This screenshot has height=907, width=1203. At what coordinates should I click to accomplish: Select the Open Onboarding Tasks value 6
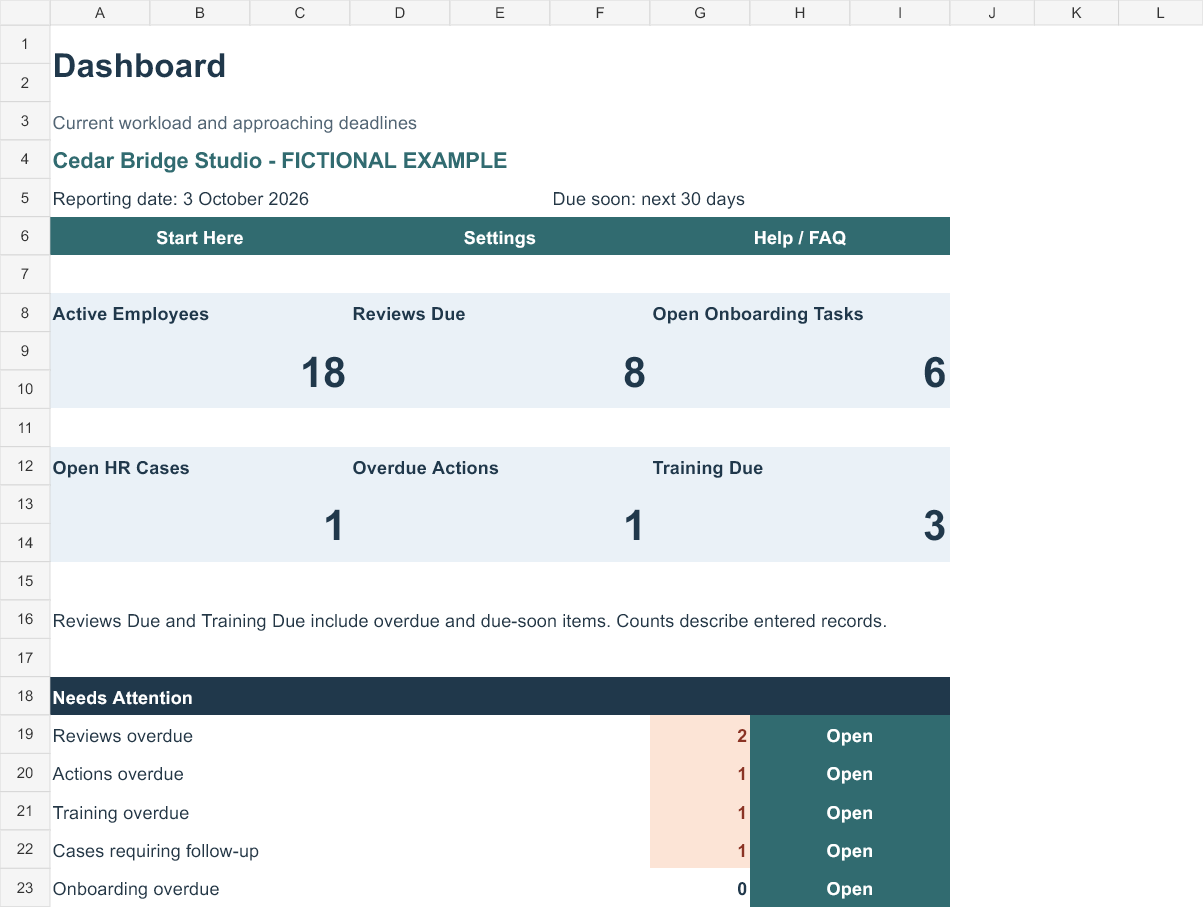[934, 372]
